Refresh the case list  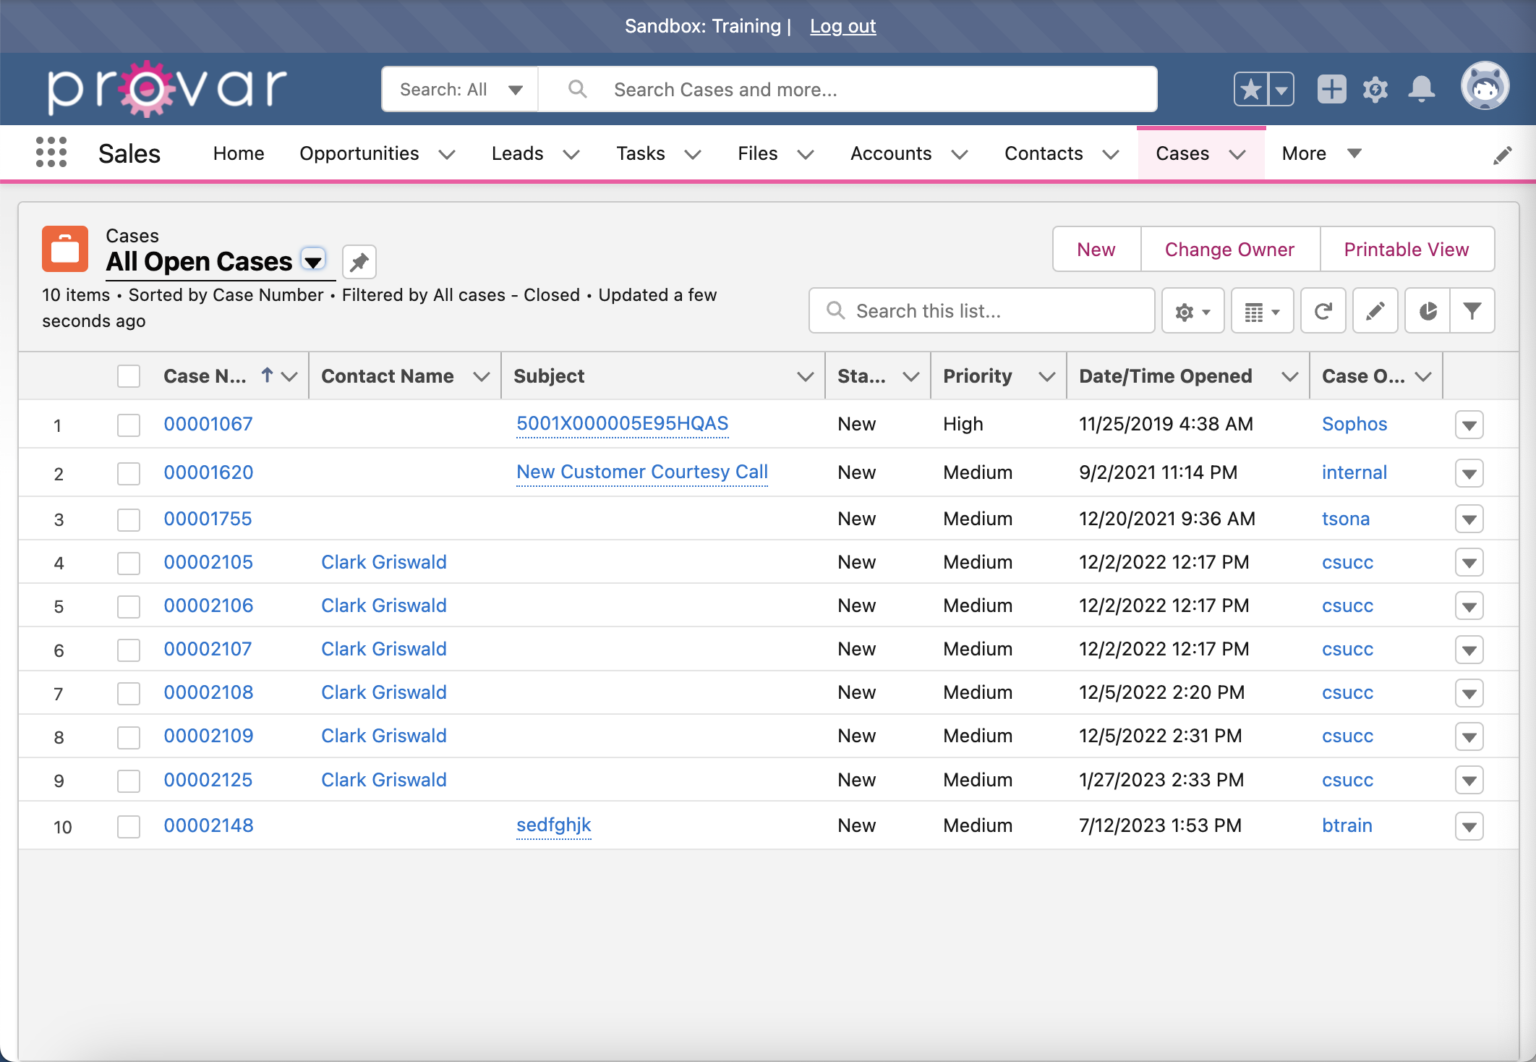[x=1323, y=310]
